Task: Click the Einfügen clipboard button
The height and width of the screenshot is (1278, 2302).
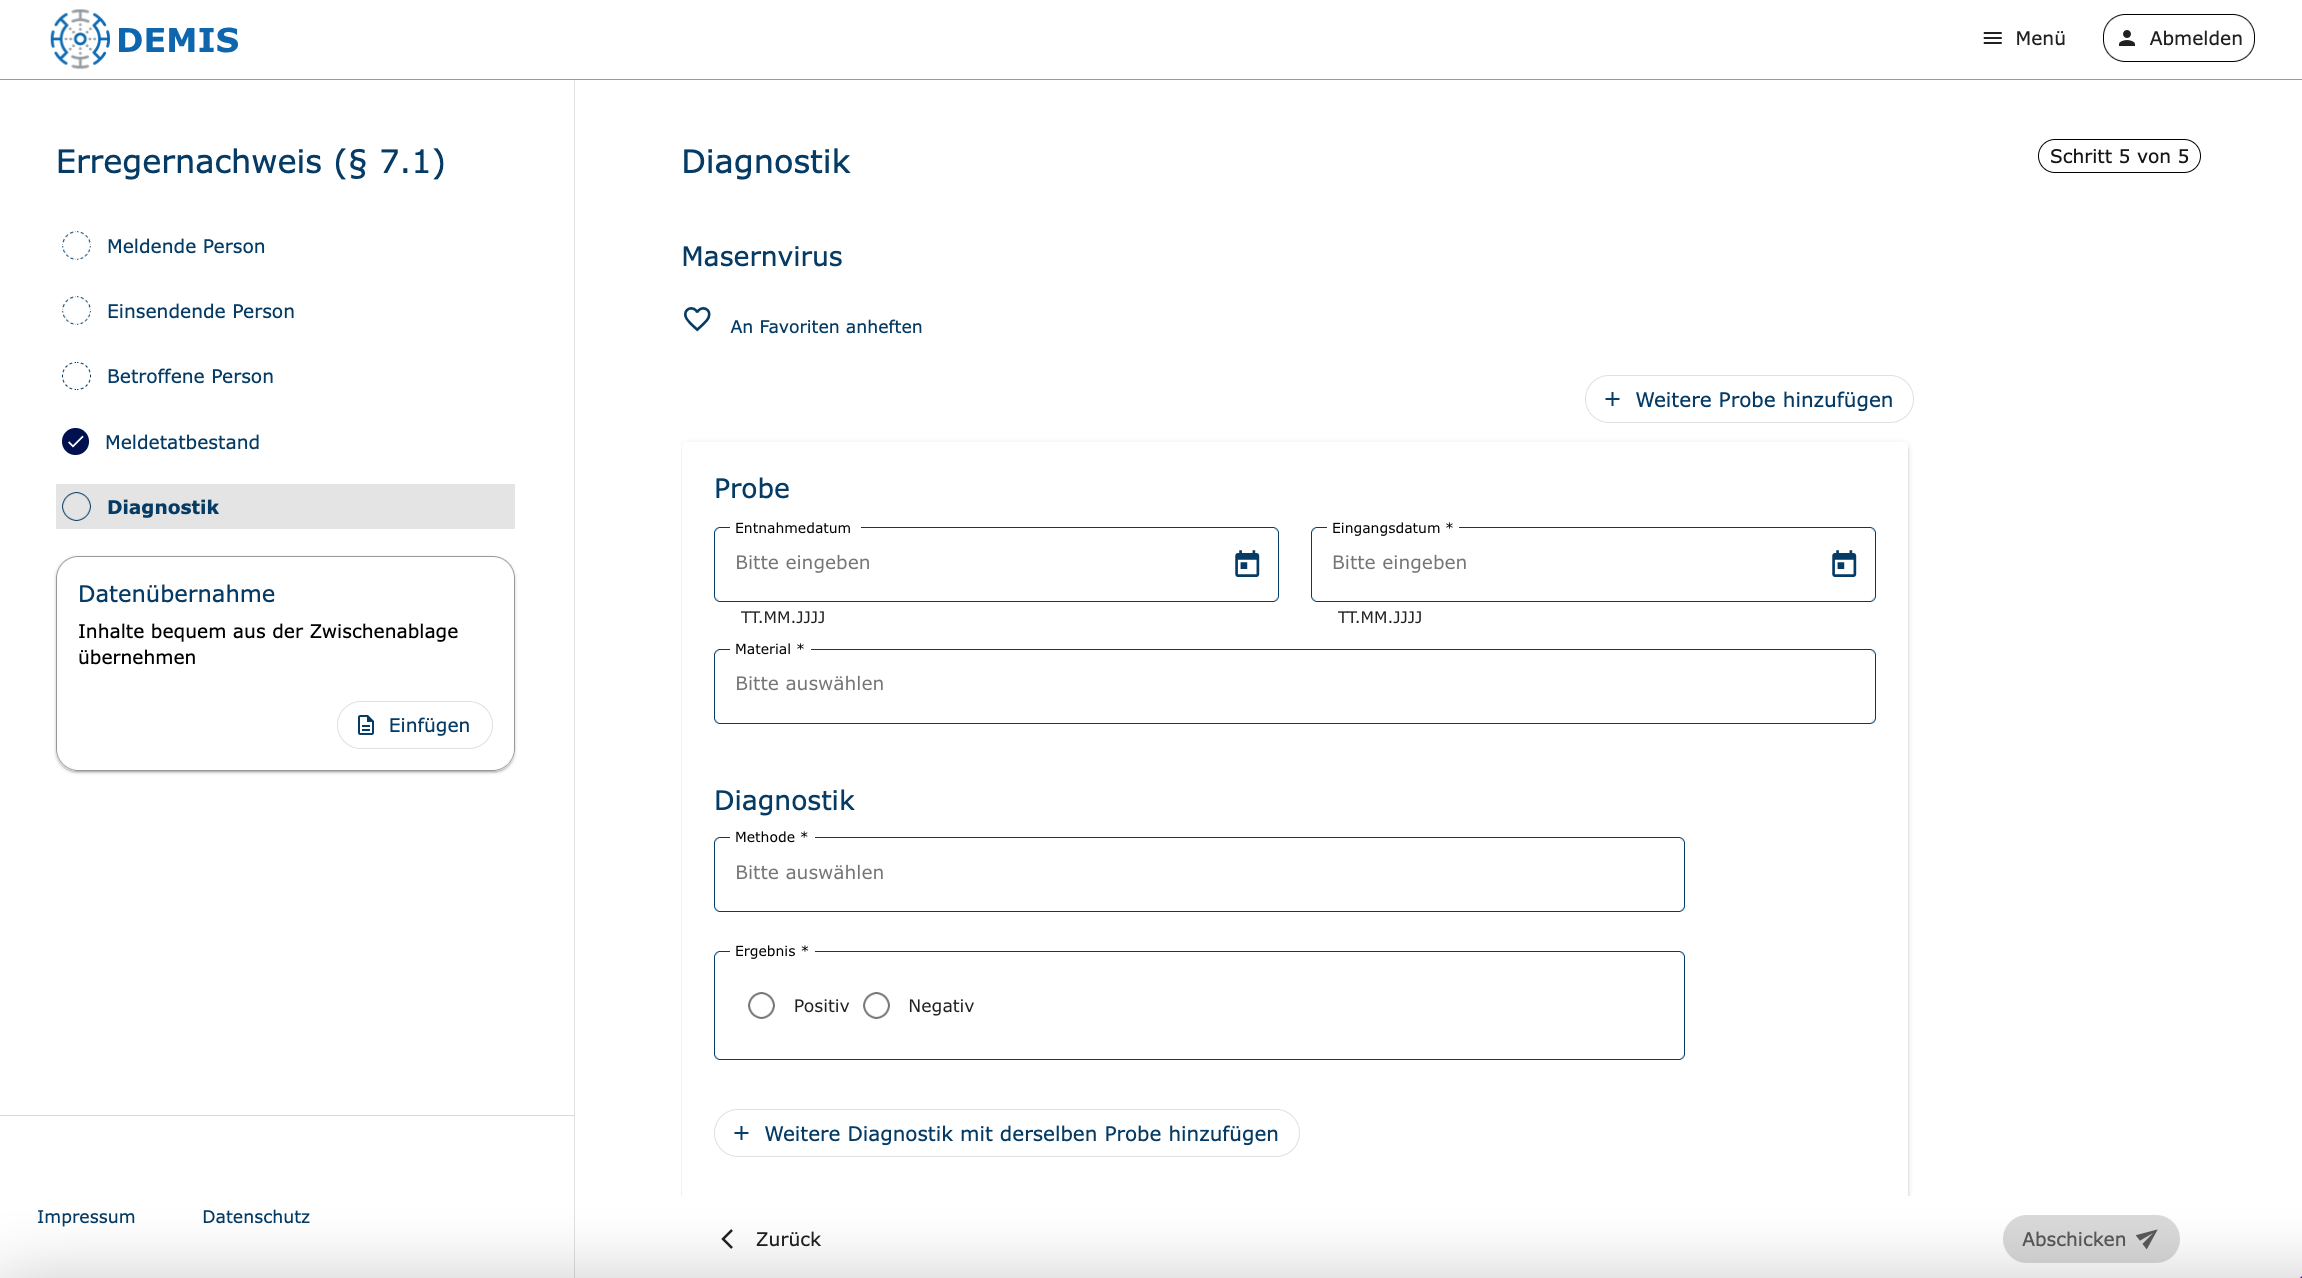Action: pyautogui.click(x=414, y=725)
